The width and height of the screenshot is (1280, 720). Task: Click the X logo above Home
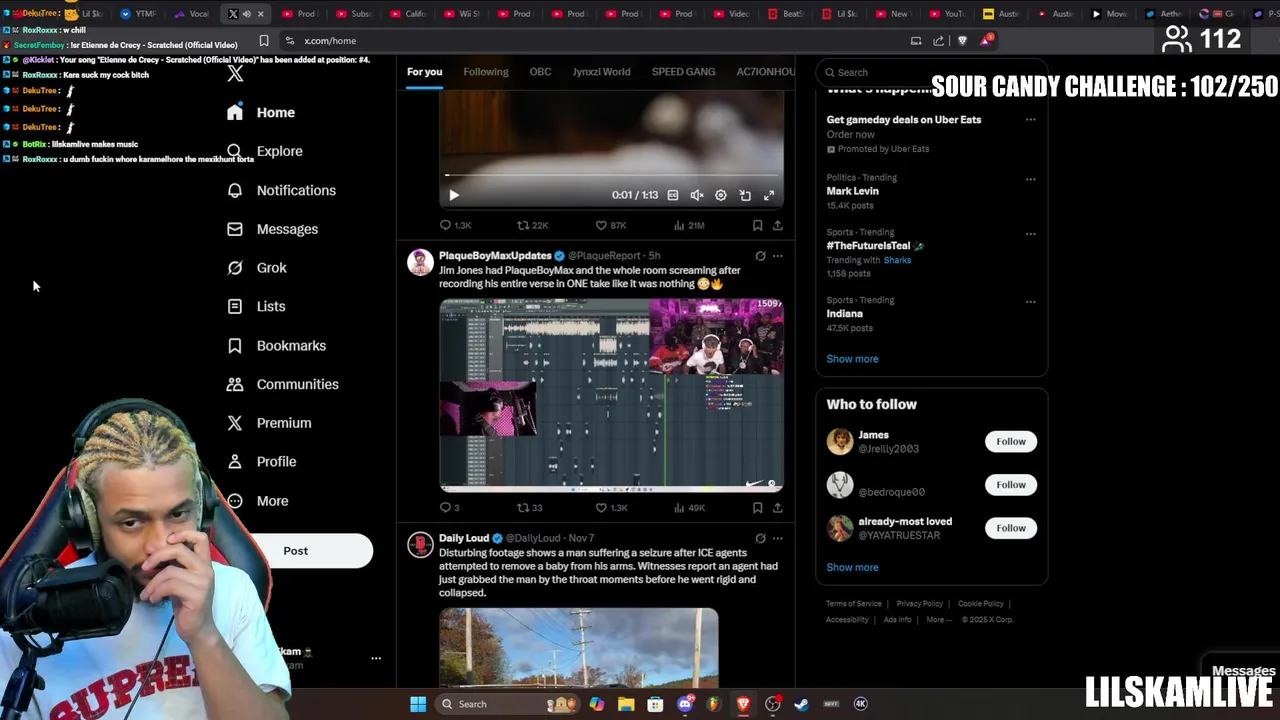[x=235, y=74]
